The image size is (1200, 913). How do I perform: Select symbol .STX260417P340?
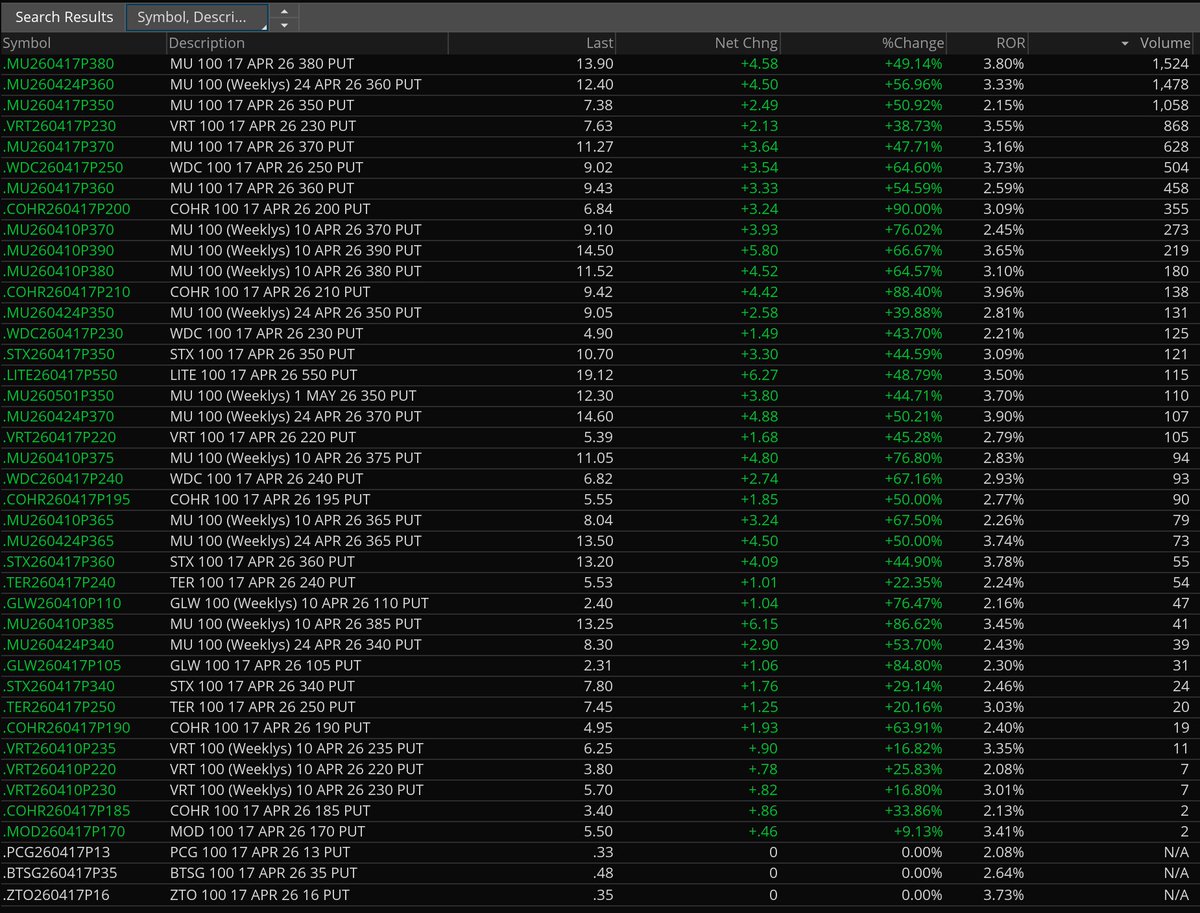pos(59,686)
